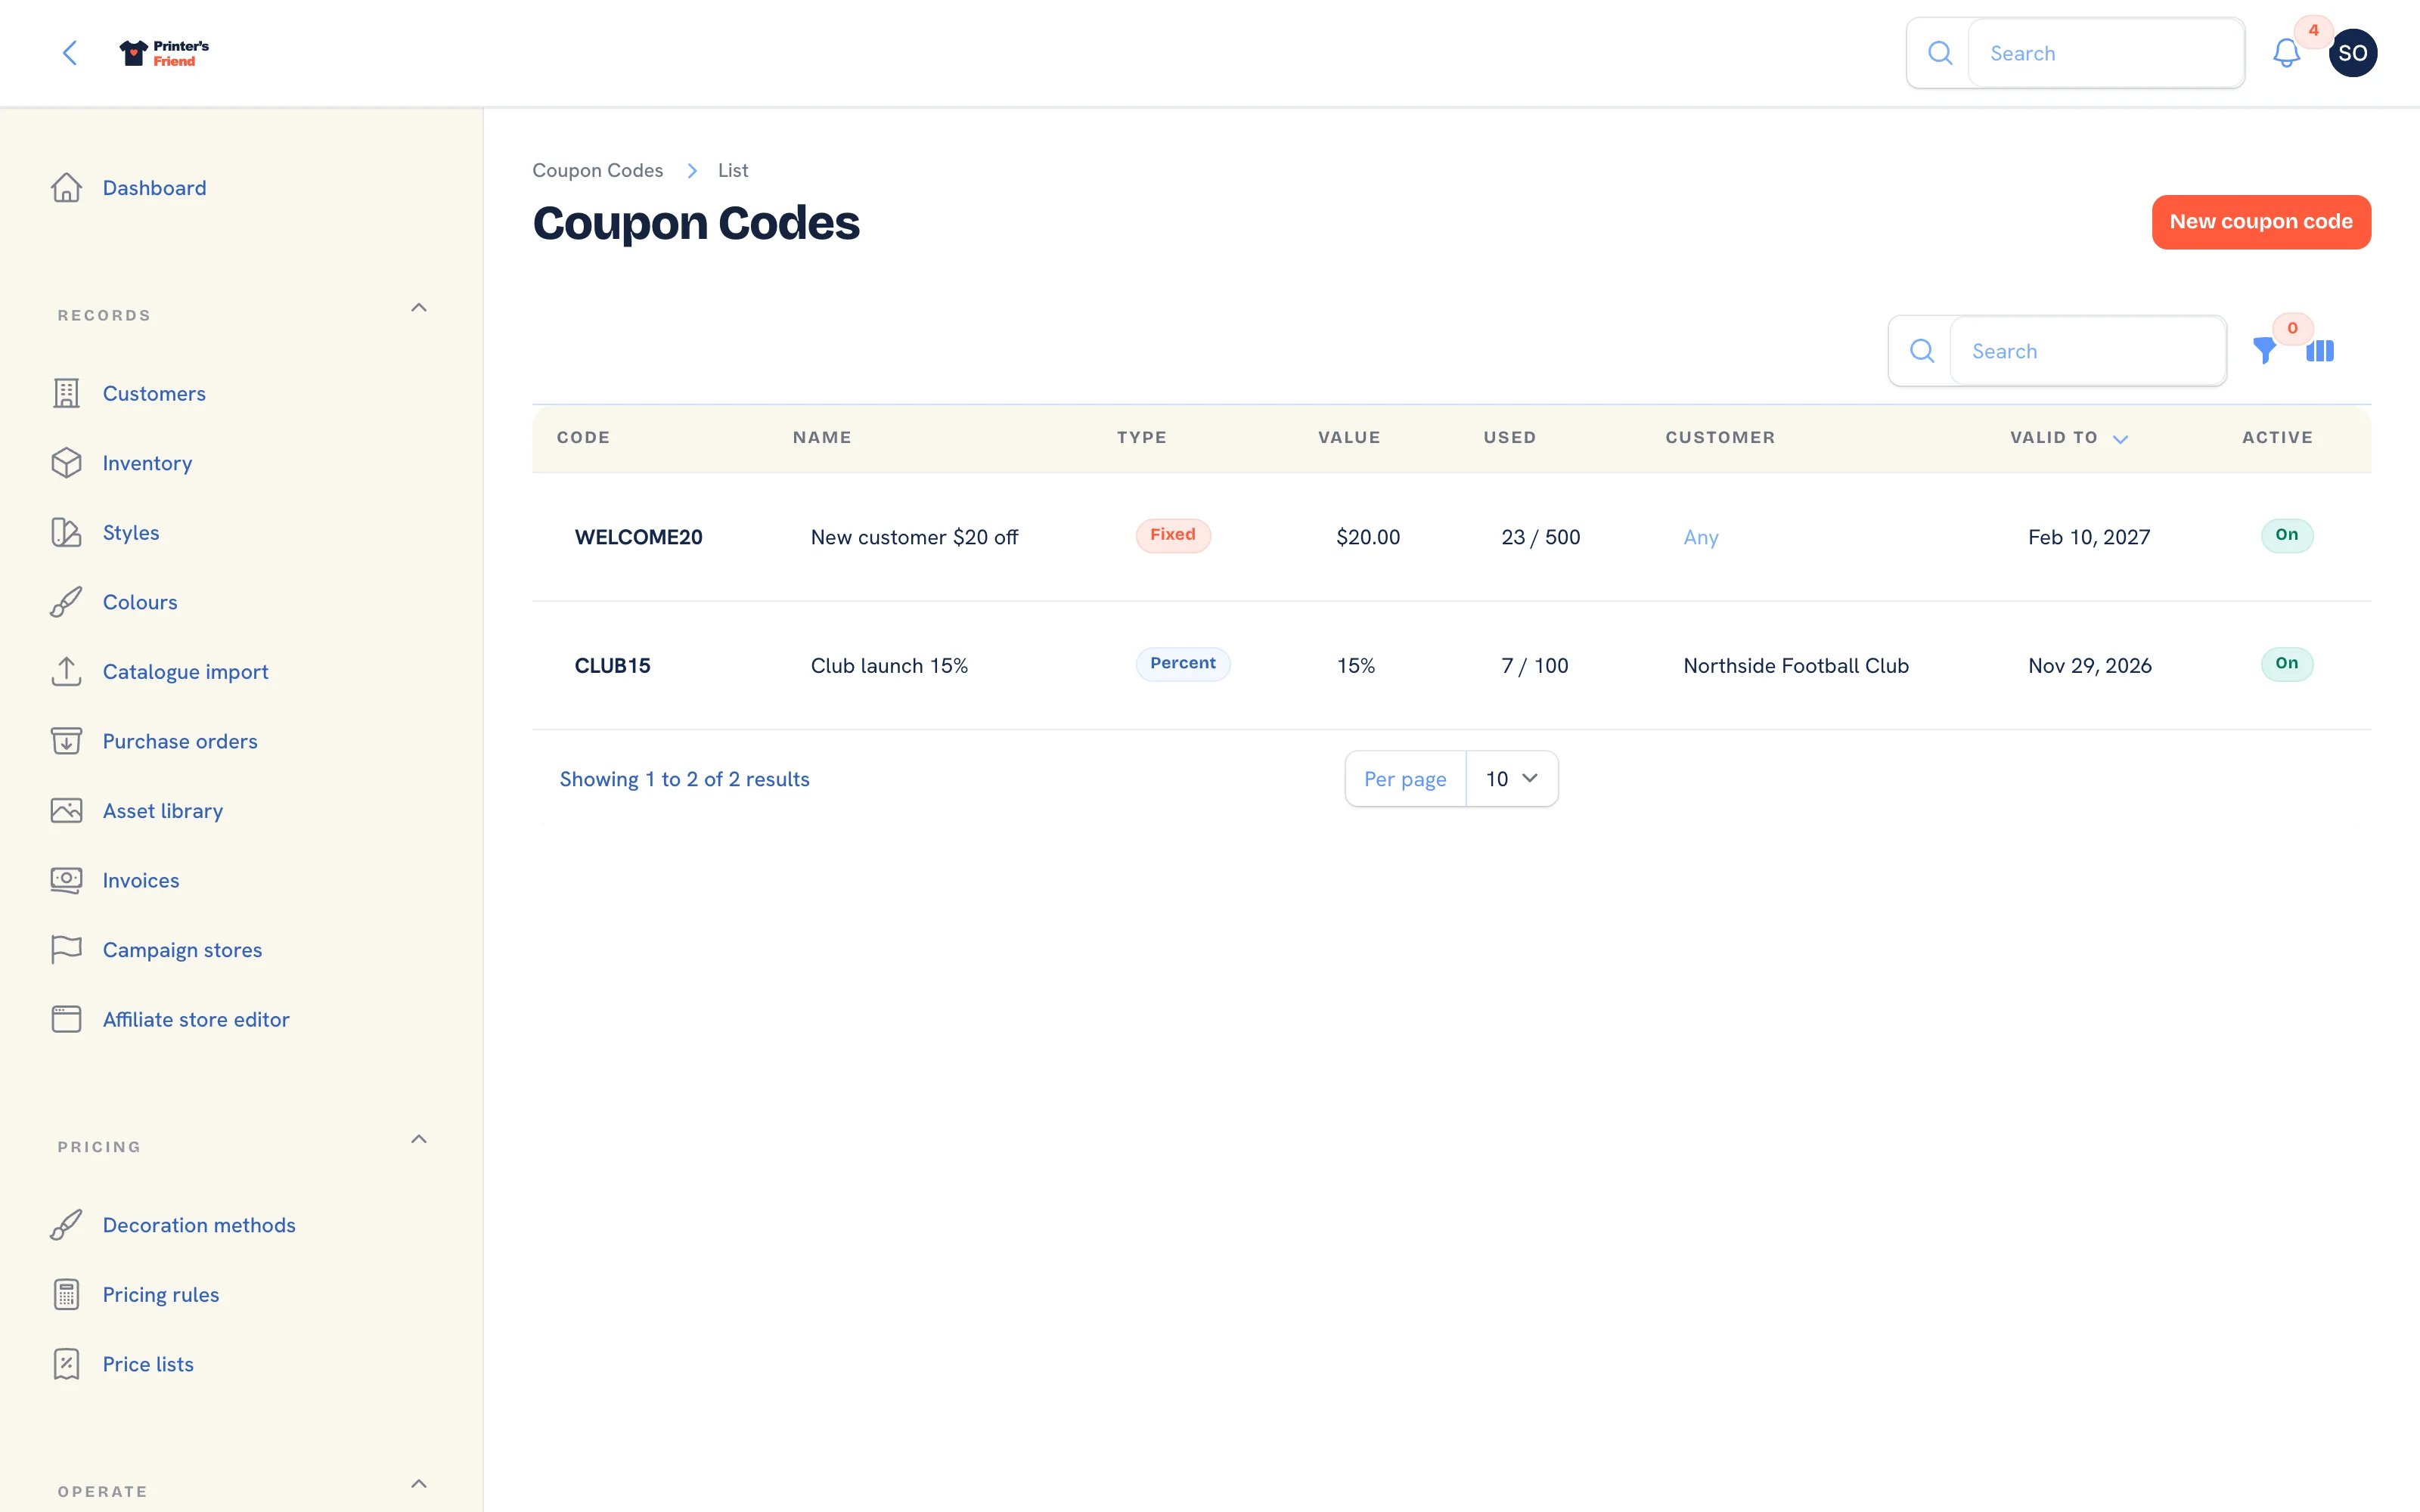Open the SO user avatar menu
Image resolution: width=2420 pixels, height=1512 pixels.
[2352, 53]
